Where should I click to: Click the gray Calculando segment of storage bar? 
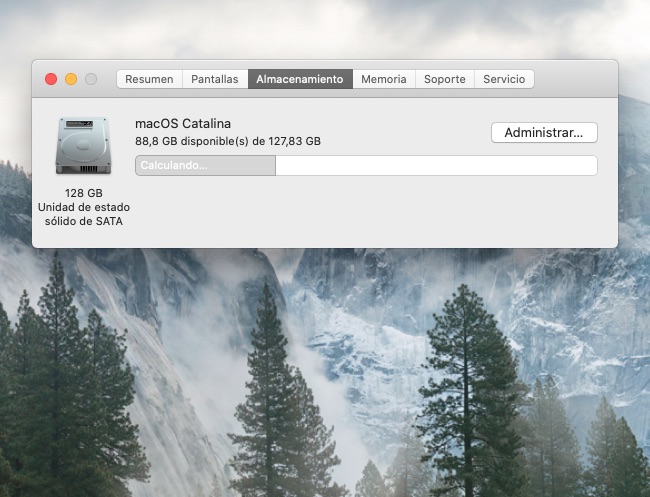tap(205, 166)
